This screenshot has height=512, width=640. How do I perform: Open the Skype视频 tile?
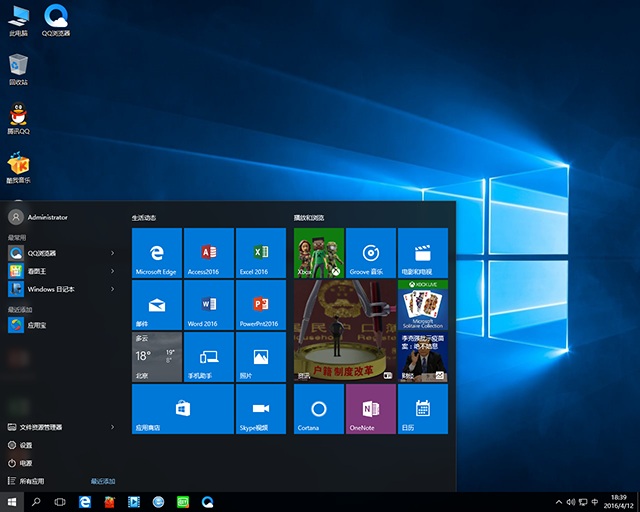[260, 408]
